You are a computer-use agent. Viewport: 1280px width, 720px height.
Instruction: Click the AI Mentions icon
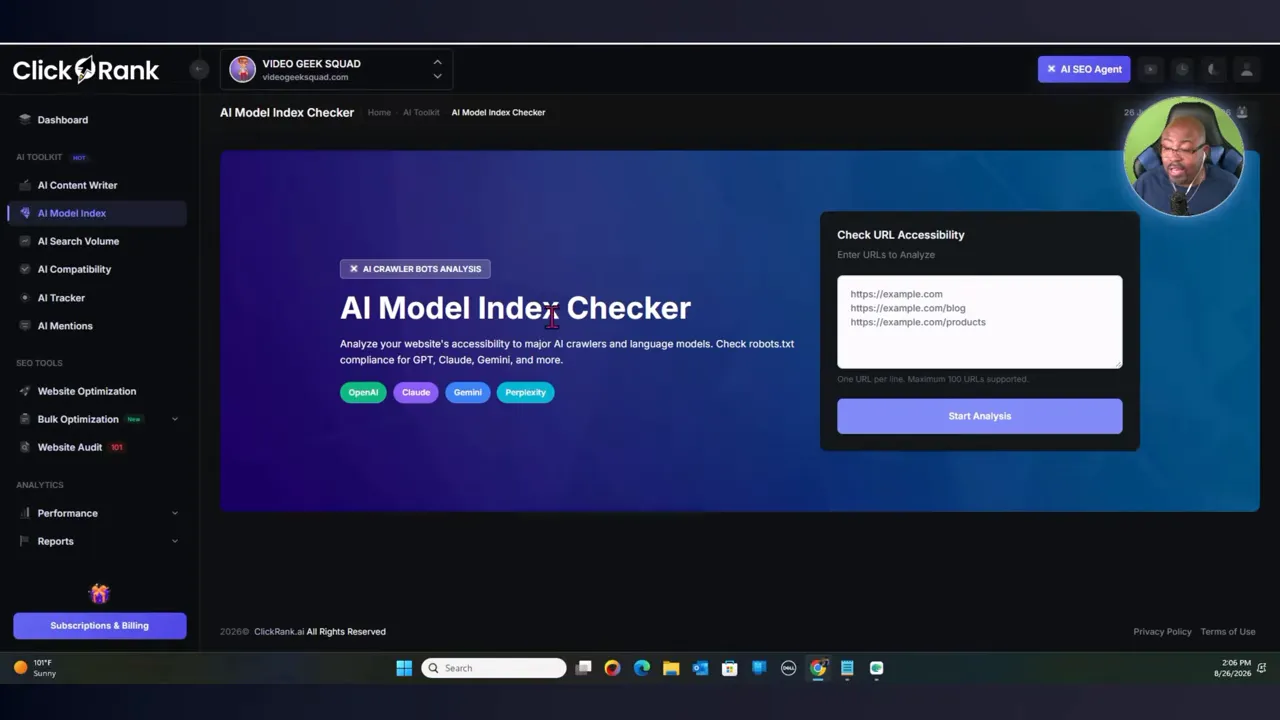[25, 326]
